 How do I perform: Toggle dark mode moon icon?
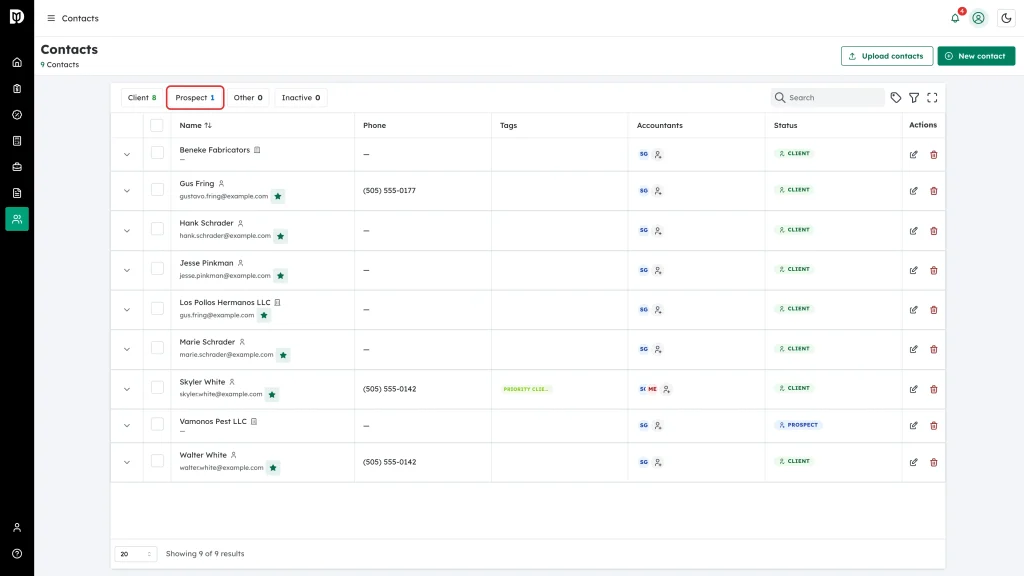tap(1006, 18)
